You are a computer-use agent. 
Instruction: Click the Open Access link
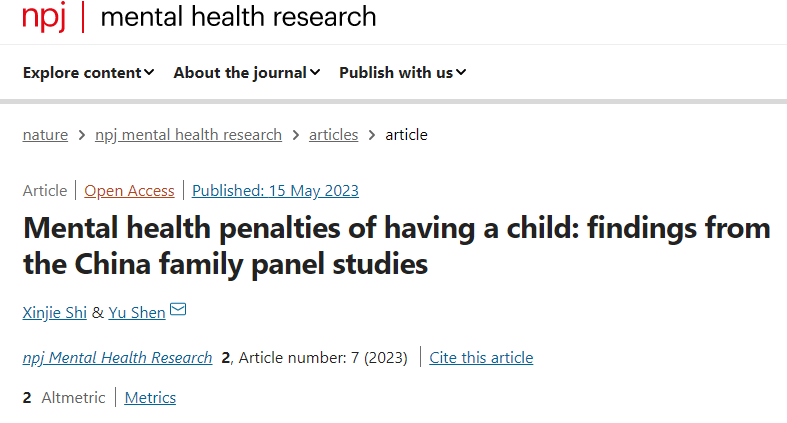pos(129,191)
